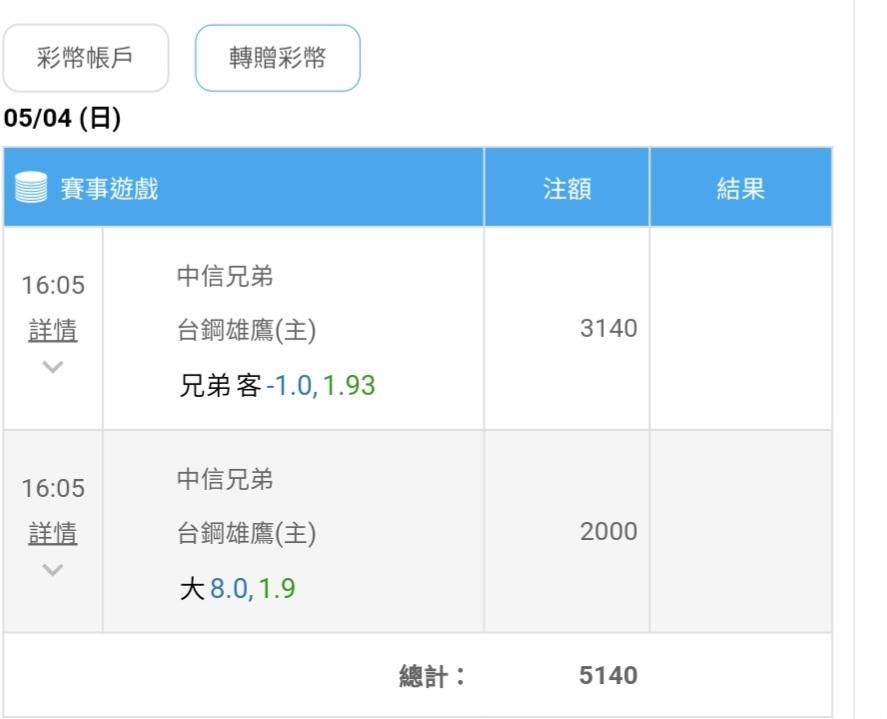Select 中信兄弟 team in the second row
Image resolution: width=887 pixels, height=719 pixels.
225,480
